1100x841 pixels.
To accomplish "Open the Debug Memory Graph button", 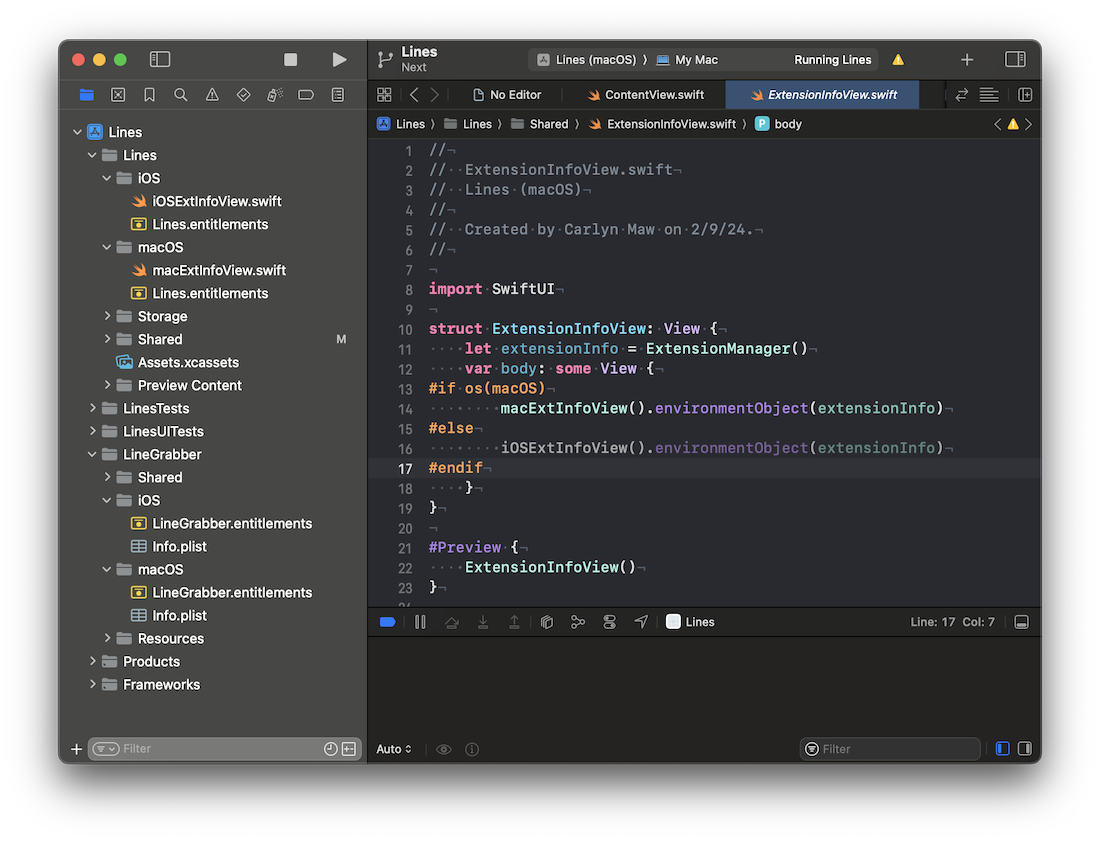I will 578,622.
